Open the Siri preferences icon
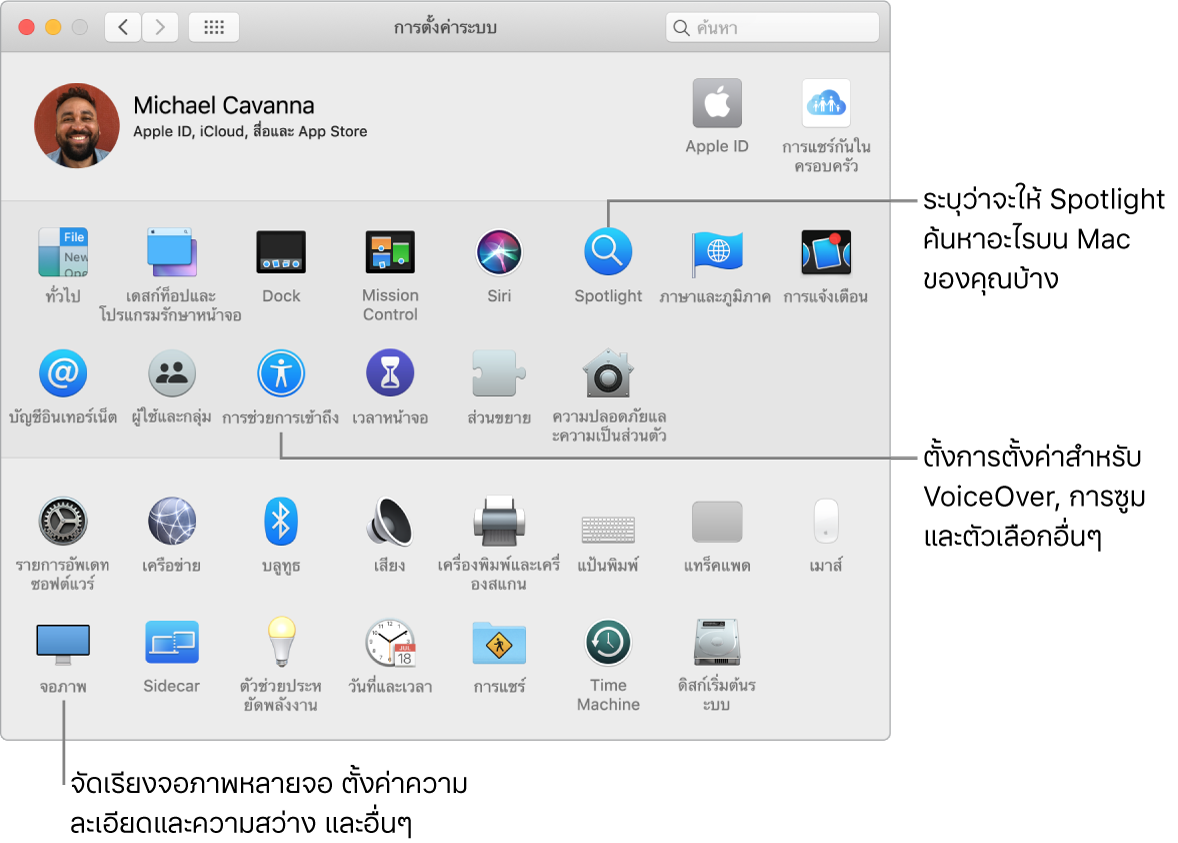Screen dimensions: 1178x843 (x=499, y=252)
